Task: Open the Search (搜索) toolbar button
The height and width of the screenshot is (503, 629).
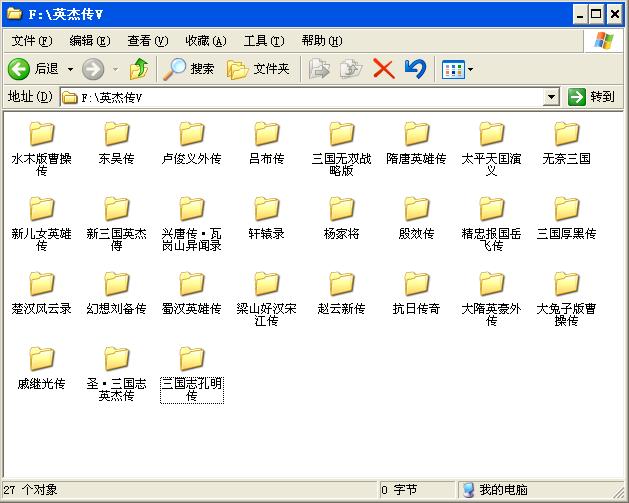Action: coord(189,69)
